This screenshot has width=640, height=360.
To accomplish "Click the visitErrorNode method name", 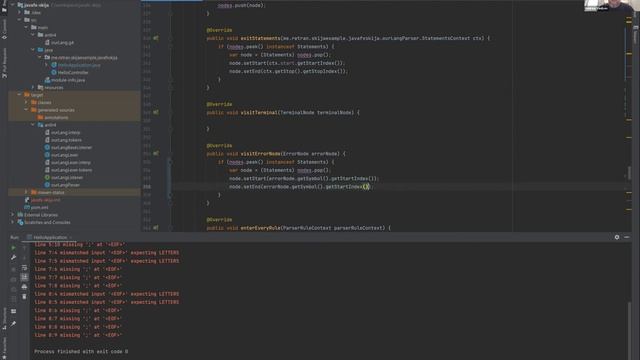I will click(x=260, y=154).
